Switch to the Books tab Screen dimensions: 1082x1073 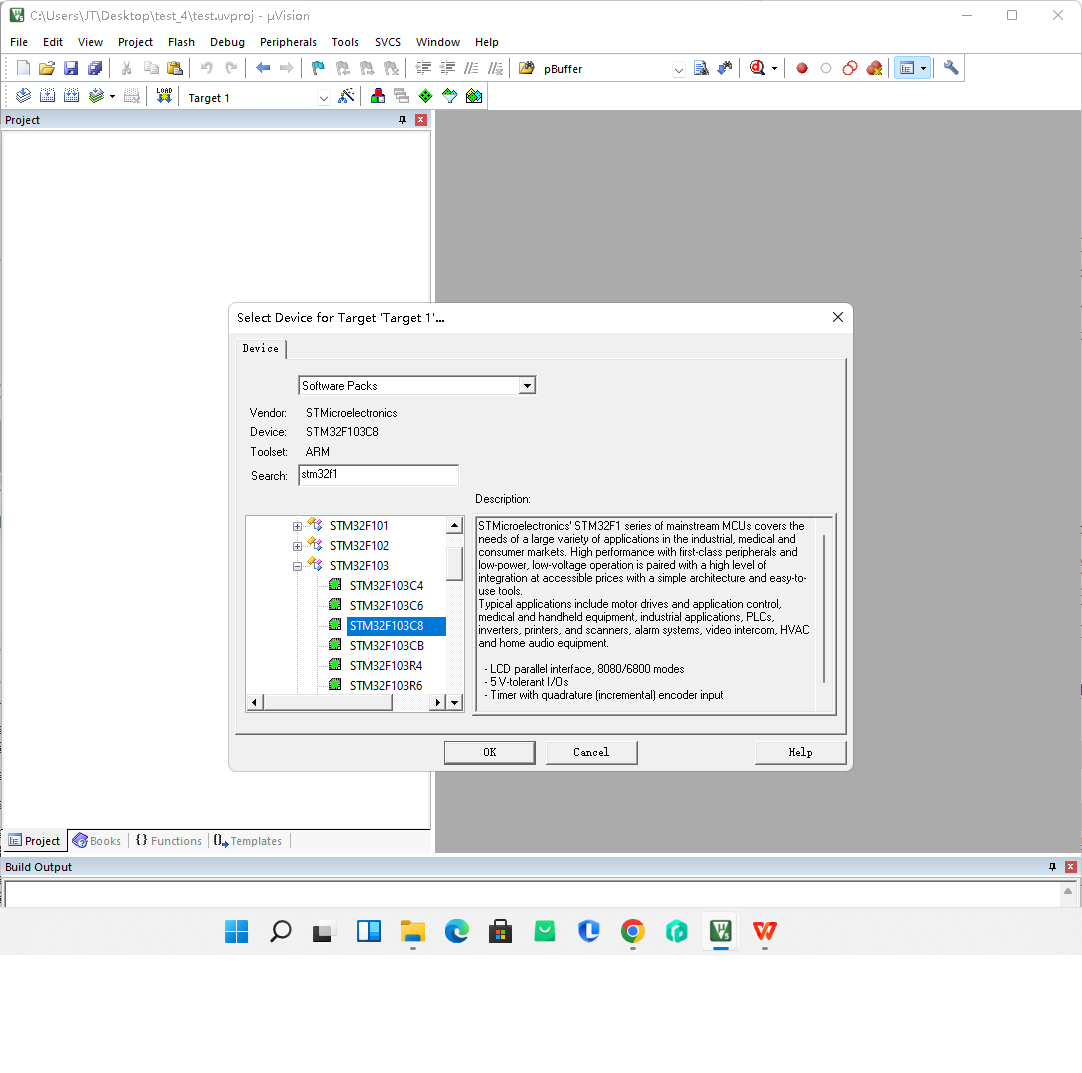tap(97, 840)
